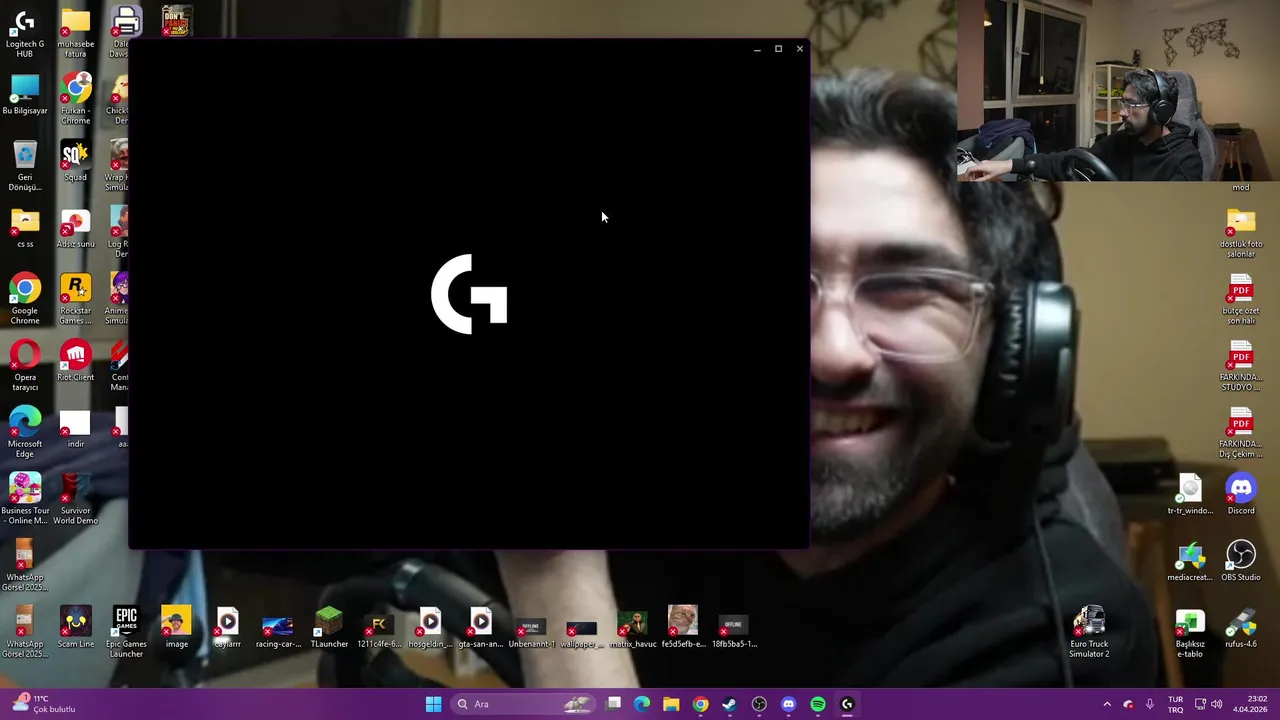Viewport: 1280px width, 720px height.
Task: Select Logitech G HUB taskbar icon
Action: (x=847, y=704)
